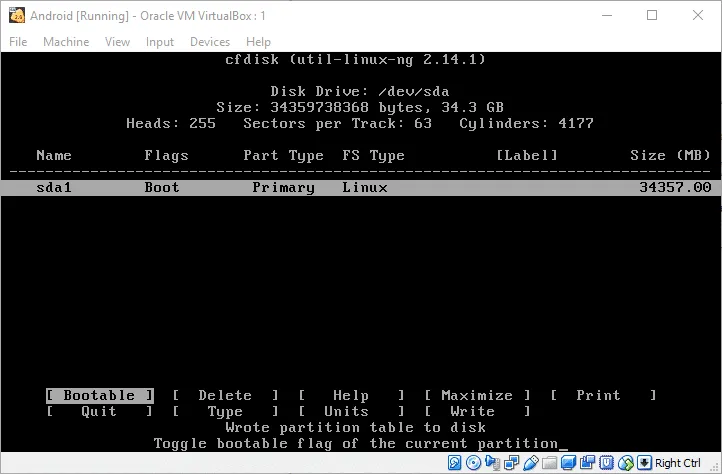
Task: Click the keyboard capture arrow icon
Action: (643, 462)
